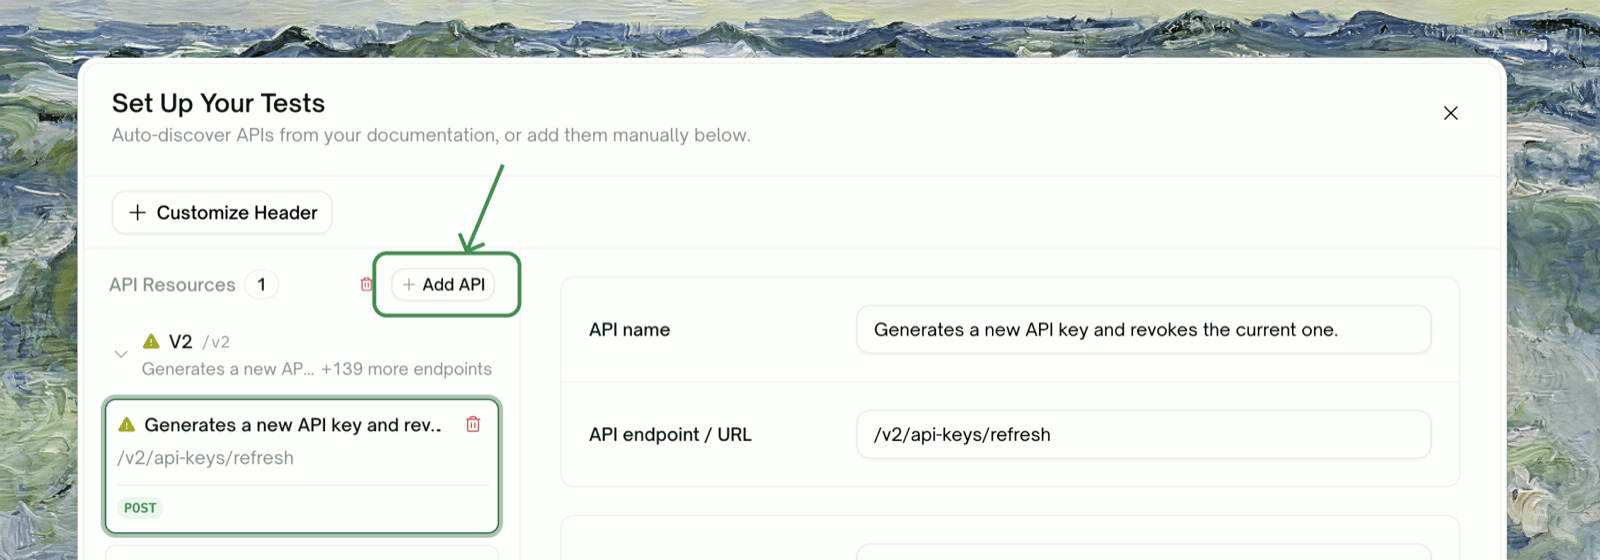Click the '+139 more endpoints' text
1600x560 pixels.
tap(406, 369)
